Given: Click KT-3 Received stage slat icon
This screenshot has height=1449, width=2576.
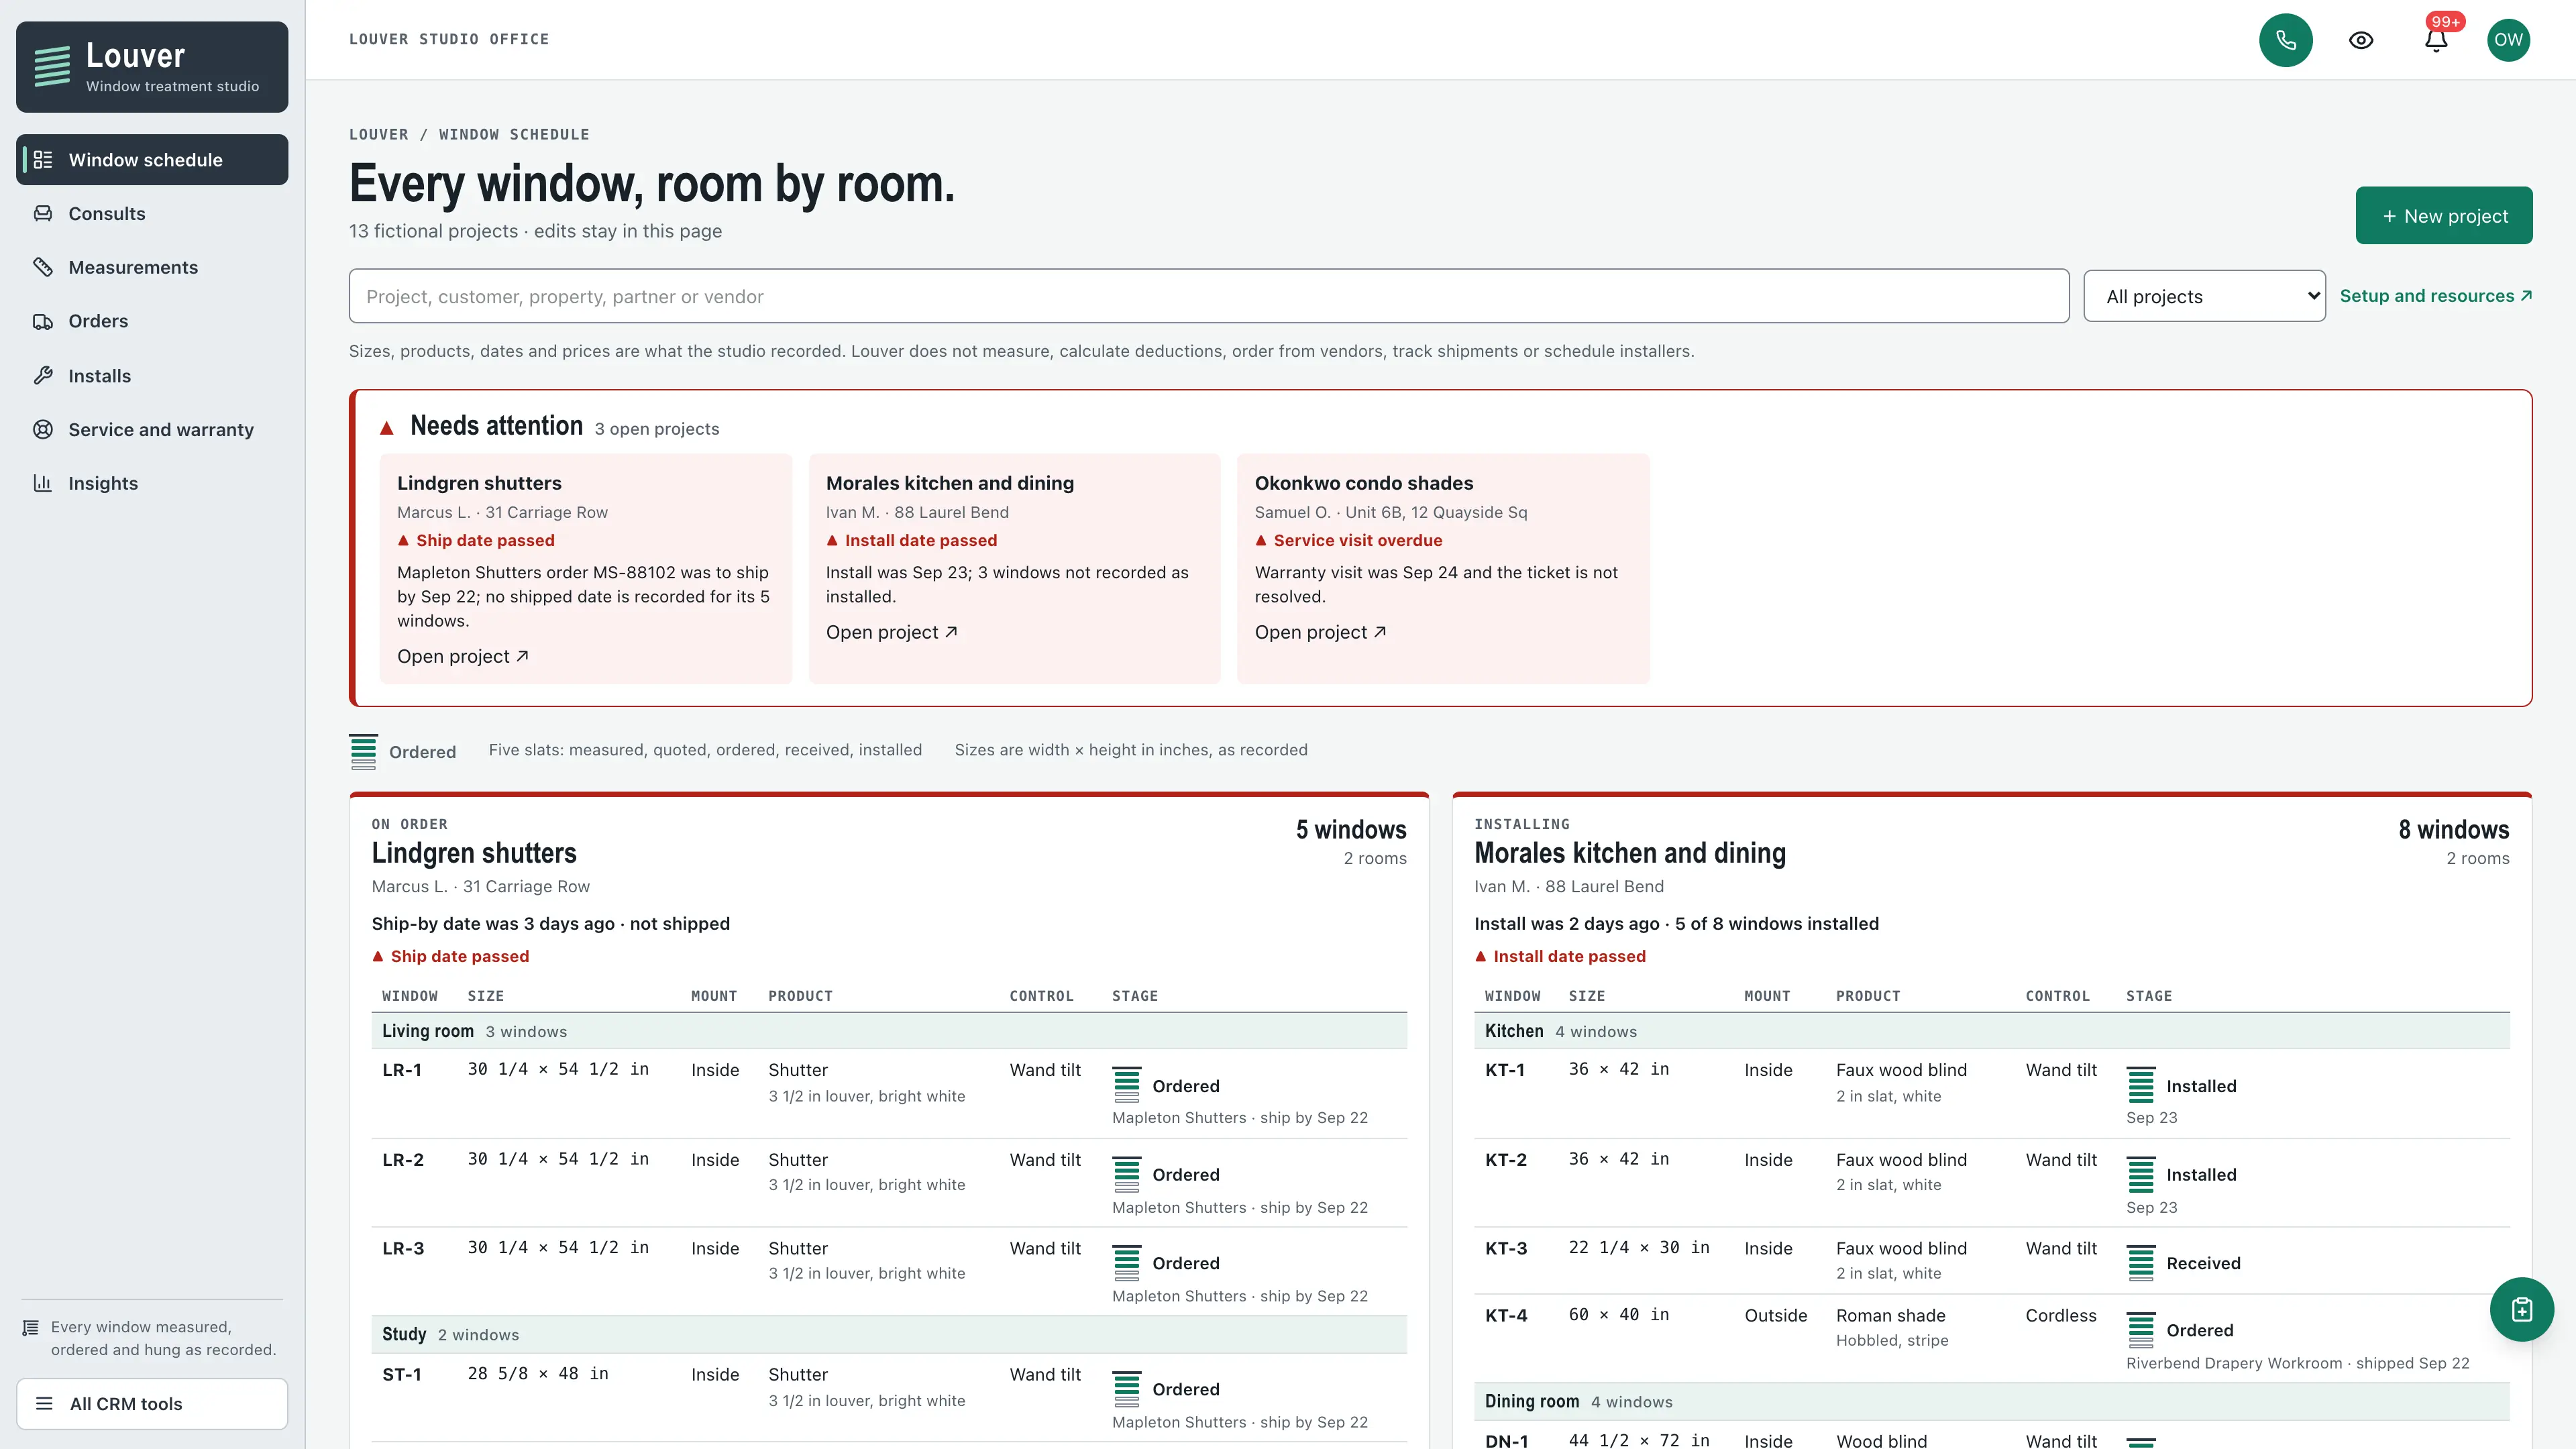Looking at the screenshot, I should 2141,1263.
